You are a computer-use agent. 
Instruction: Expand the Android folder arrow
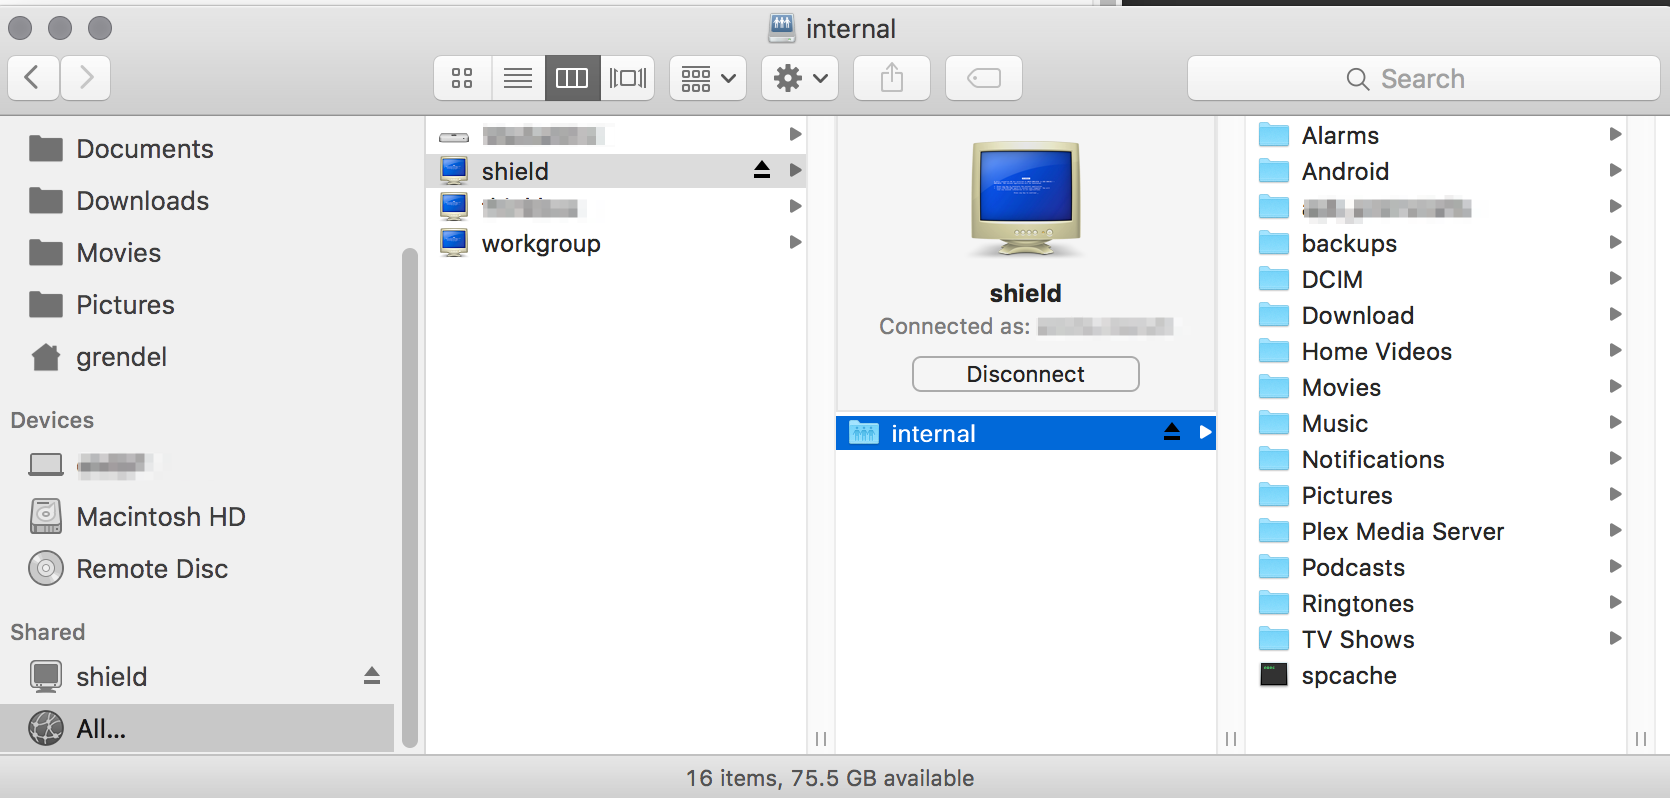click(x=1615, y=170)
